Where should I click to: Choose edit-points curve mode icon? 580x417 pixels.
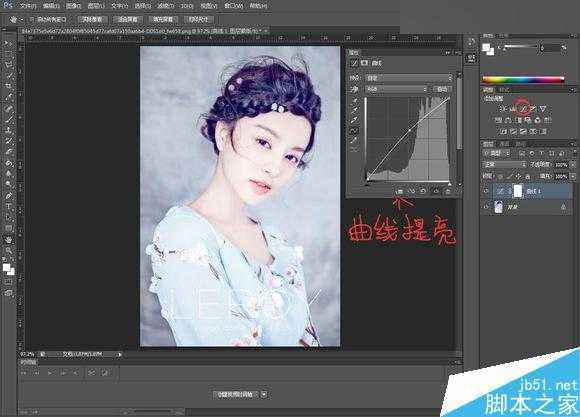[x=355, y=130]
